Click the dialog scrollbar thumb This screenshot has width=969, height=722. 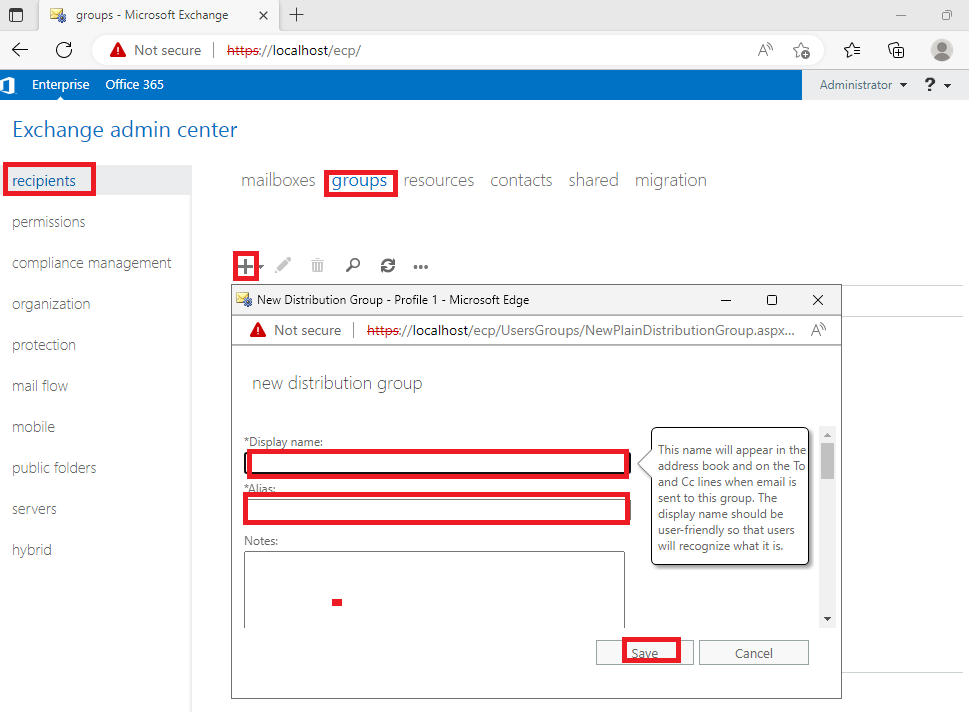(x=827, y=460)
